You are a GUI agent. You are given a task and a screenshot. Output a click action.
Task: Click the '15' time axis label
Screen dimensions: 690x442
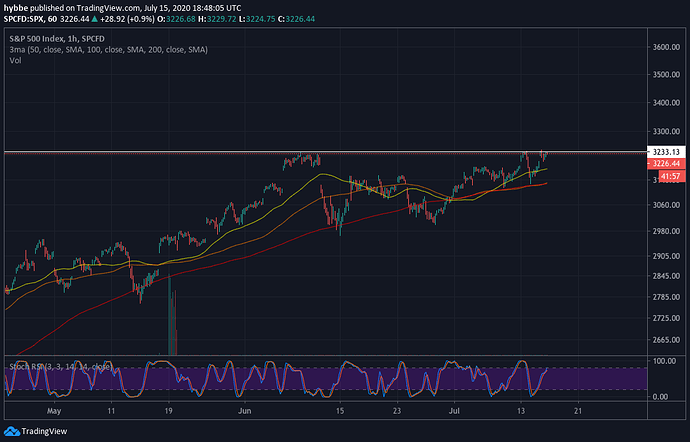pyautogui.click(x=340, y=411)
